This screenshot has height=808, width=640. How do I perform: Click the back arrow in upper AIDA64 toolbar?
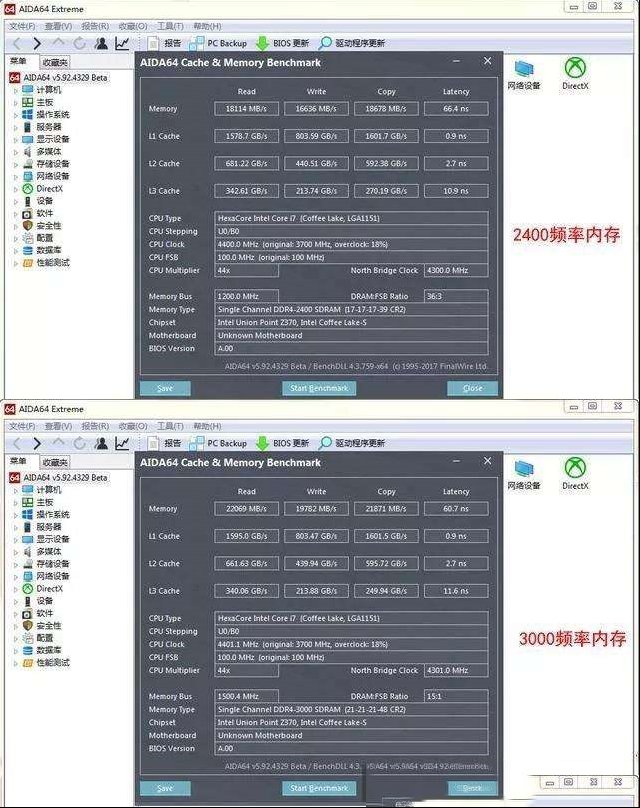click(x=16, y=43)
